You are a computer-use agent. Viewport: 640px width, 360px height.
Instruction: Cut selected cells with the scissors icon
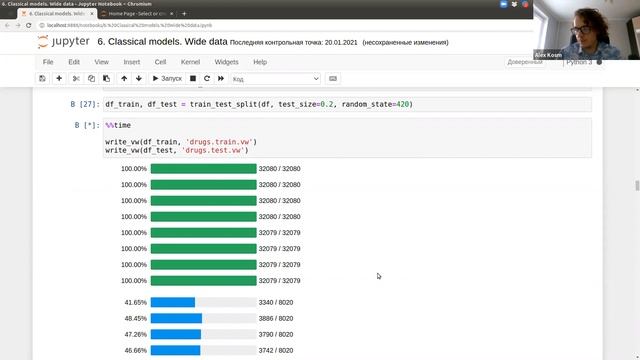76,78
